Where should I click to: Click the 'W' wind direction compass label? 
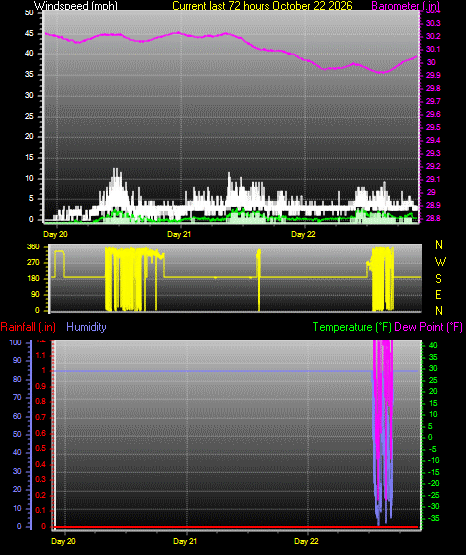(x=440, y=262)
